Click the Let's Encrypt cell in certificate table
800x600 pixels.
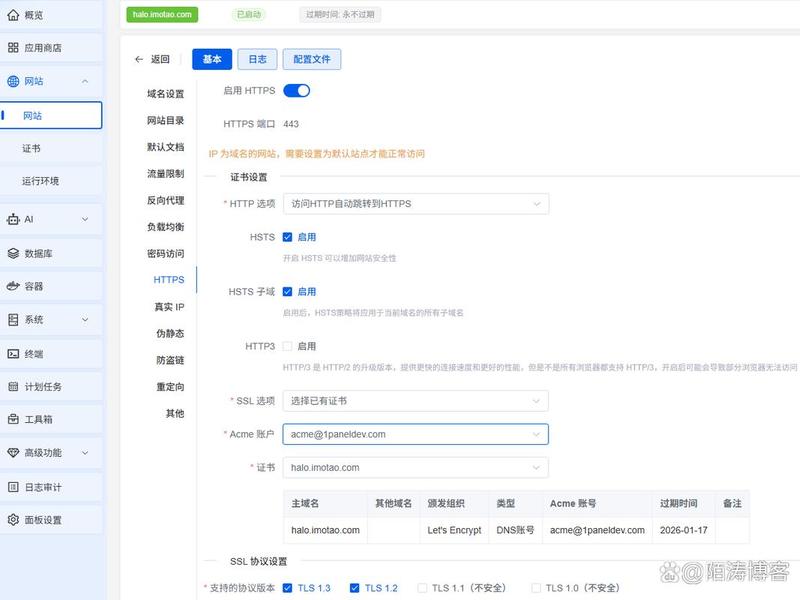pos(454,531)
